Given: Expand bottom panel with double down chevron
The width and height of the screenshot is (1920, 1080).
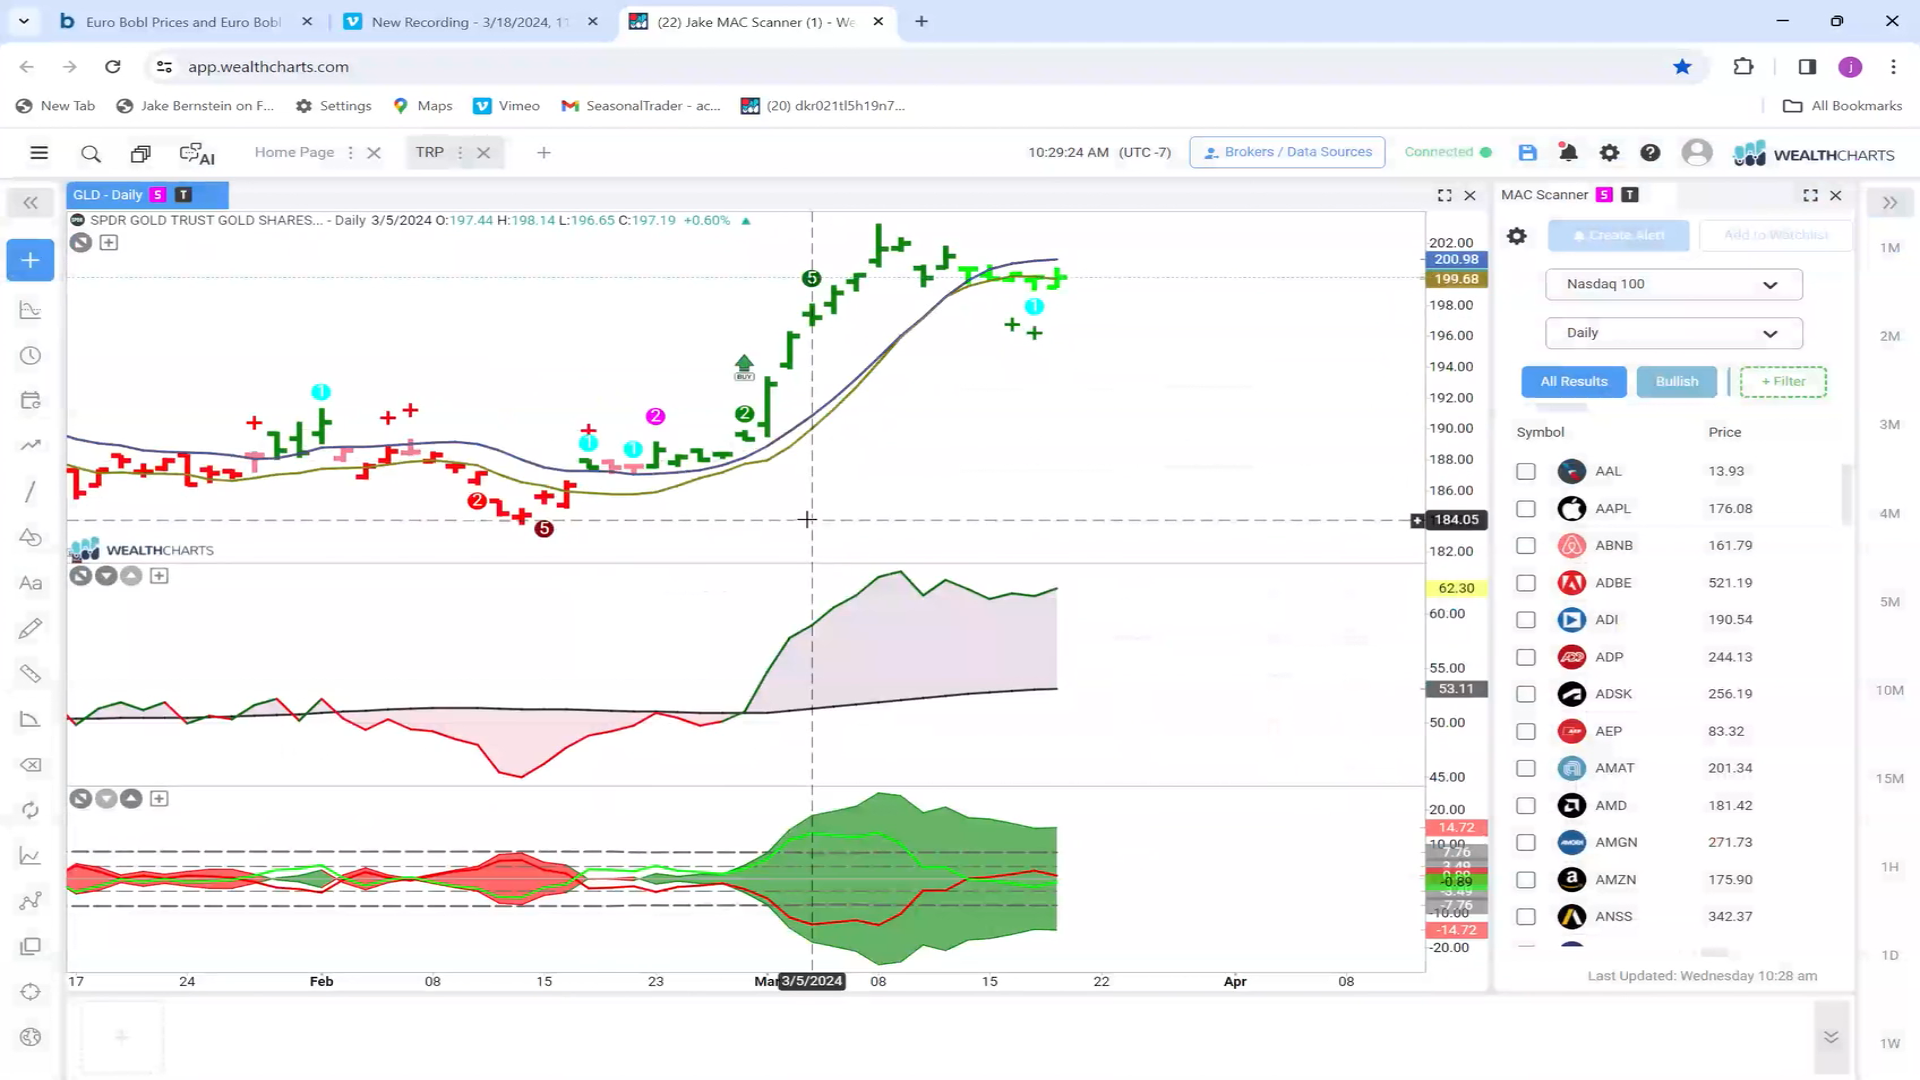Looking at the screenshot, I should coord(1831,1037).
